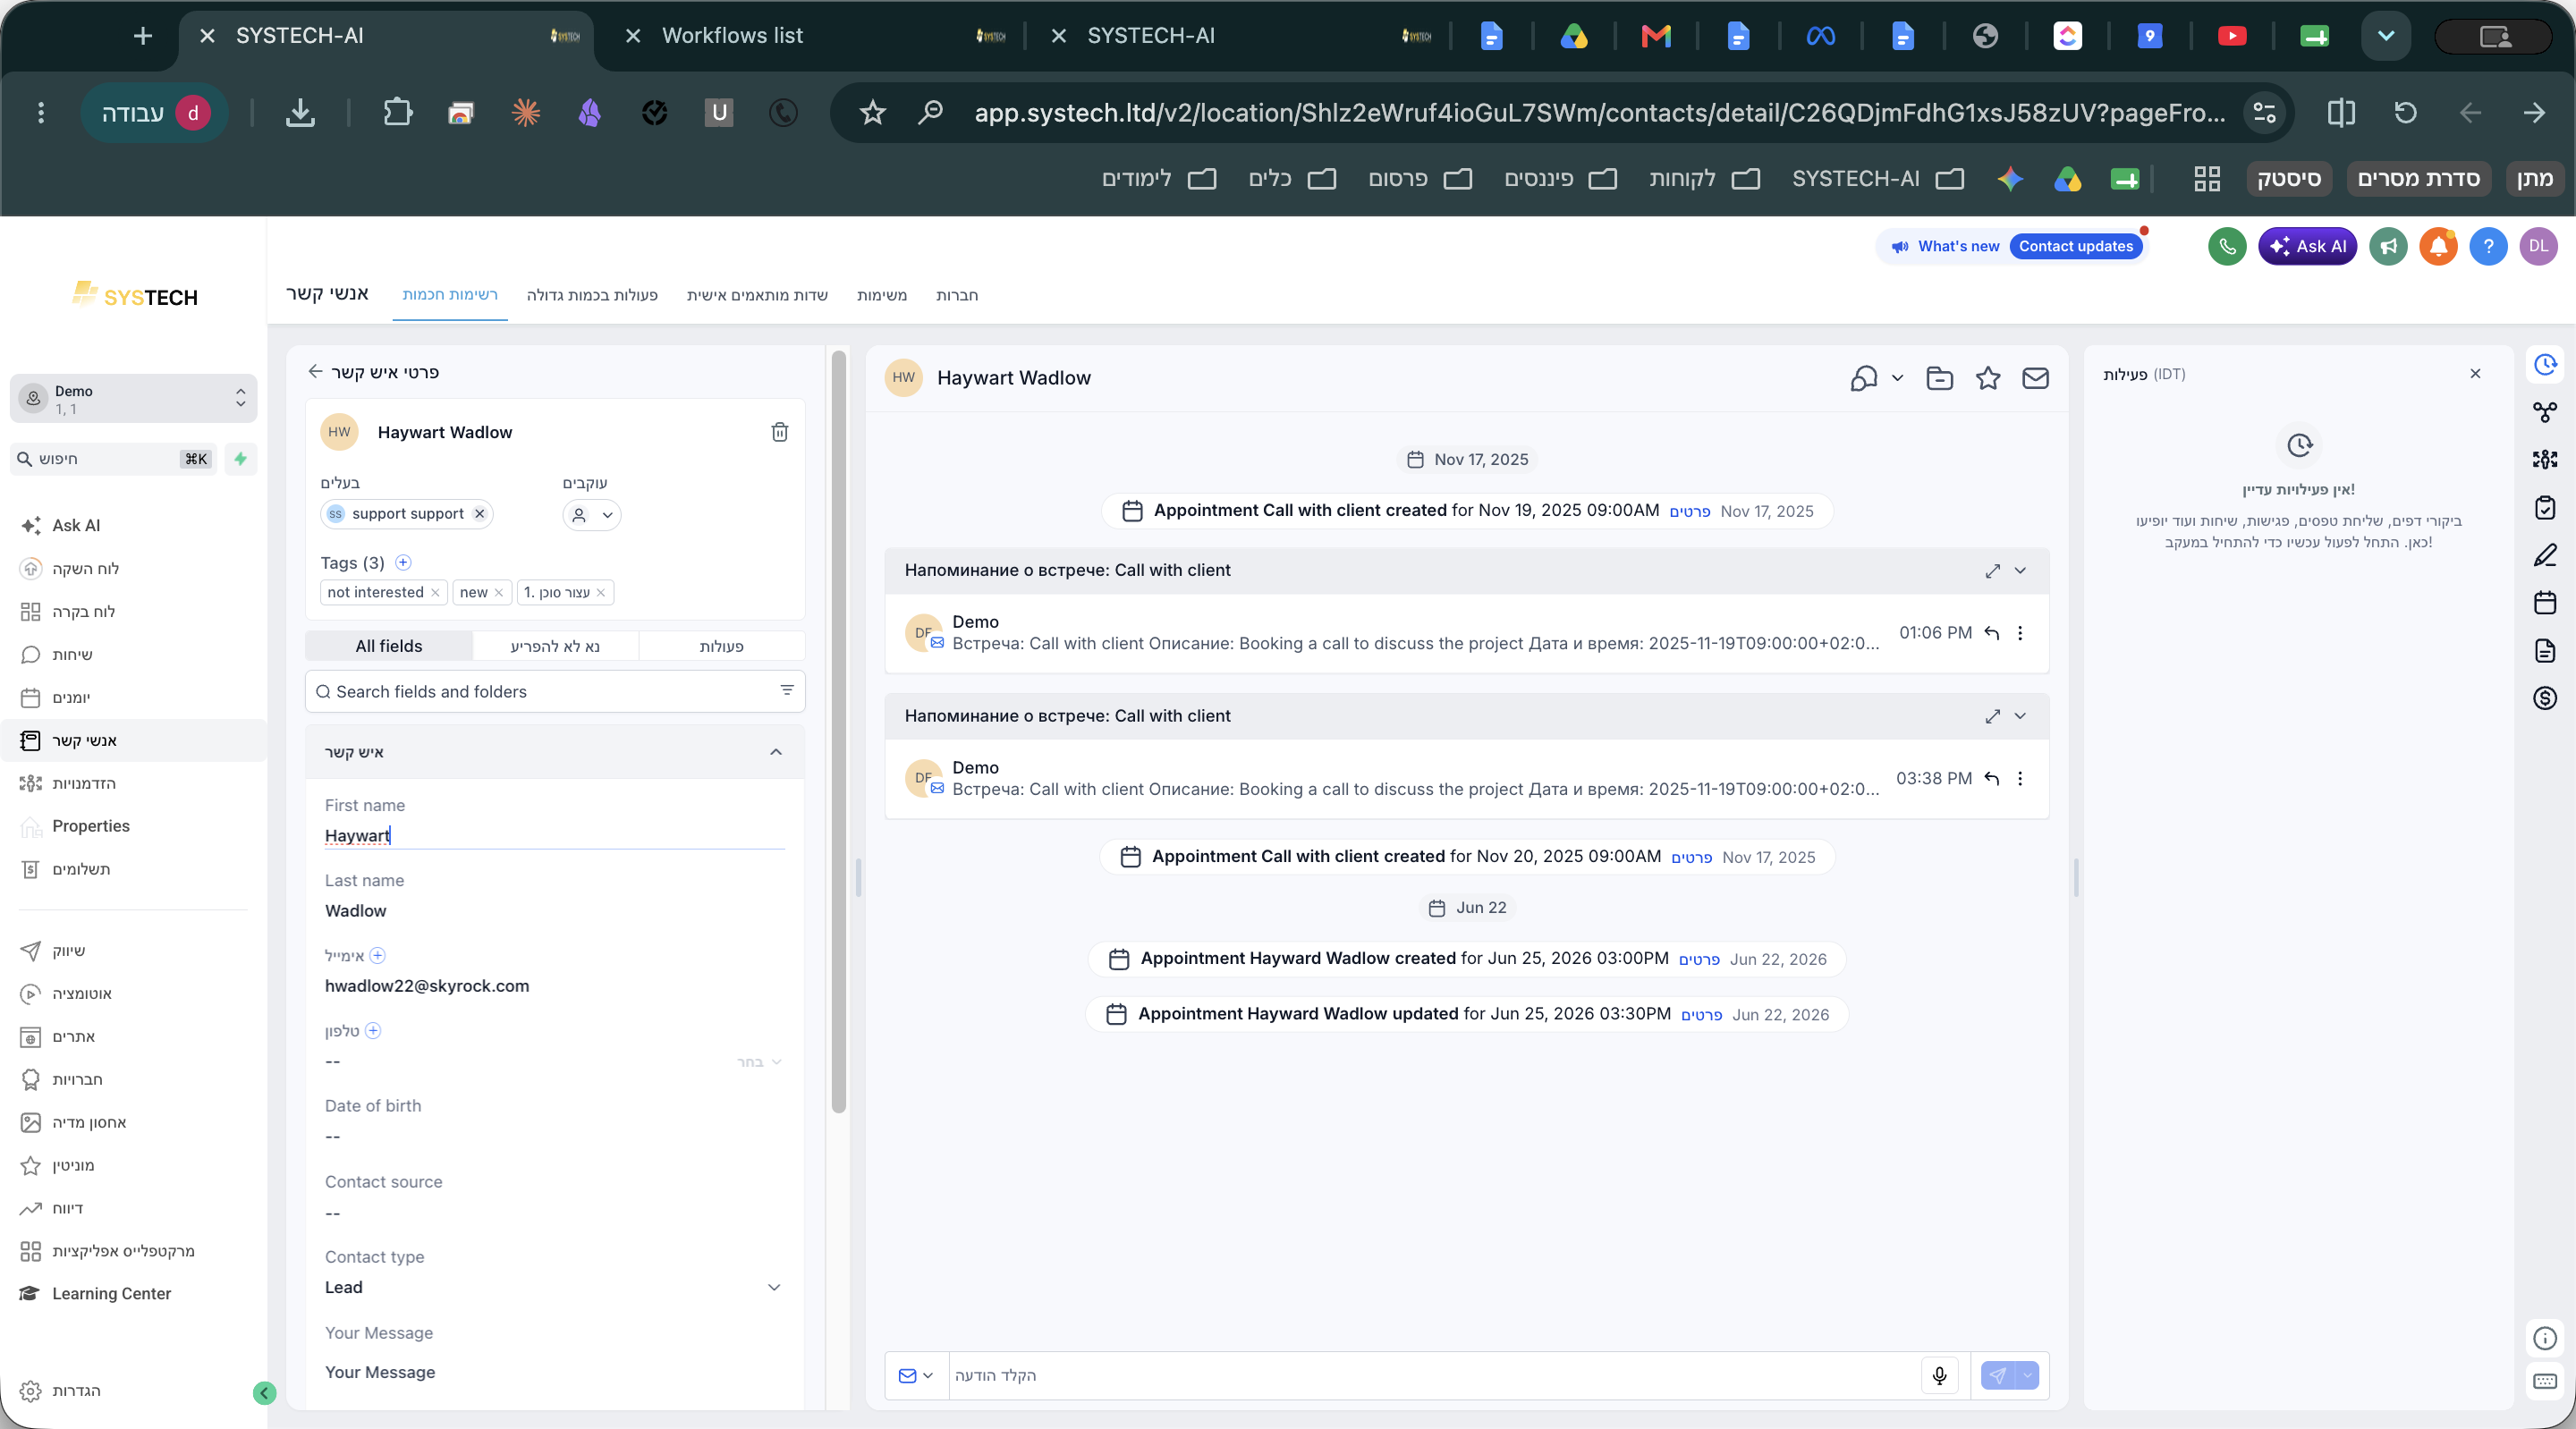Screen dimensions: 2576x1429
Task: Expand first Напоминание message fullscreen
Action: (1992, 570)
